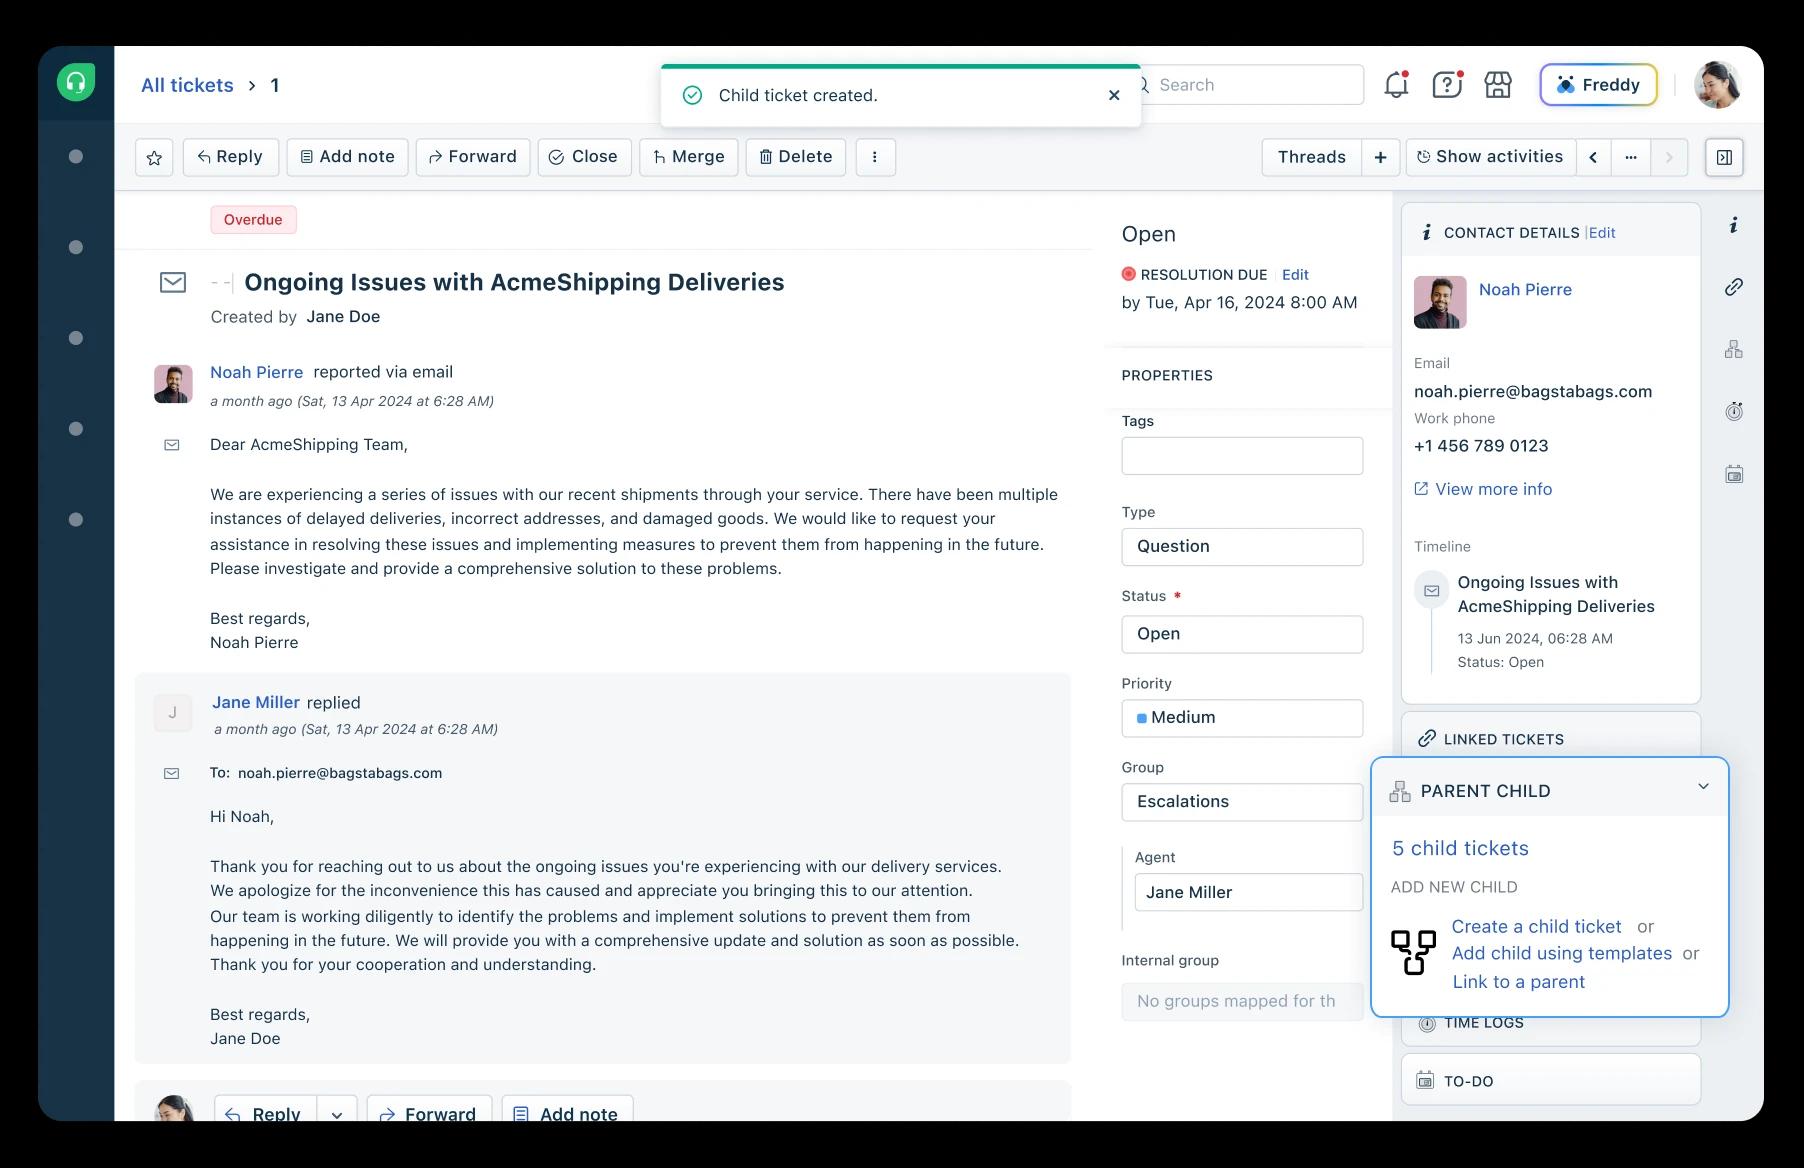This screenshot has height=1168, width=1804.
Task: Open more actions three-dot menu
Action: click(875, 157)
